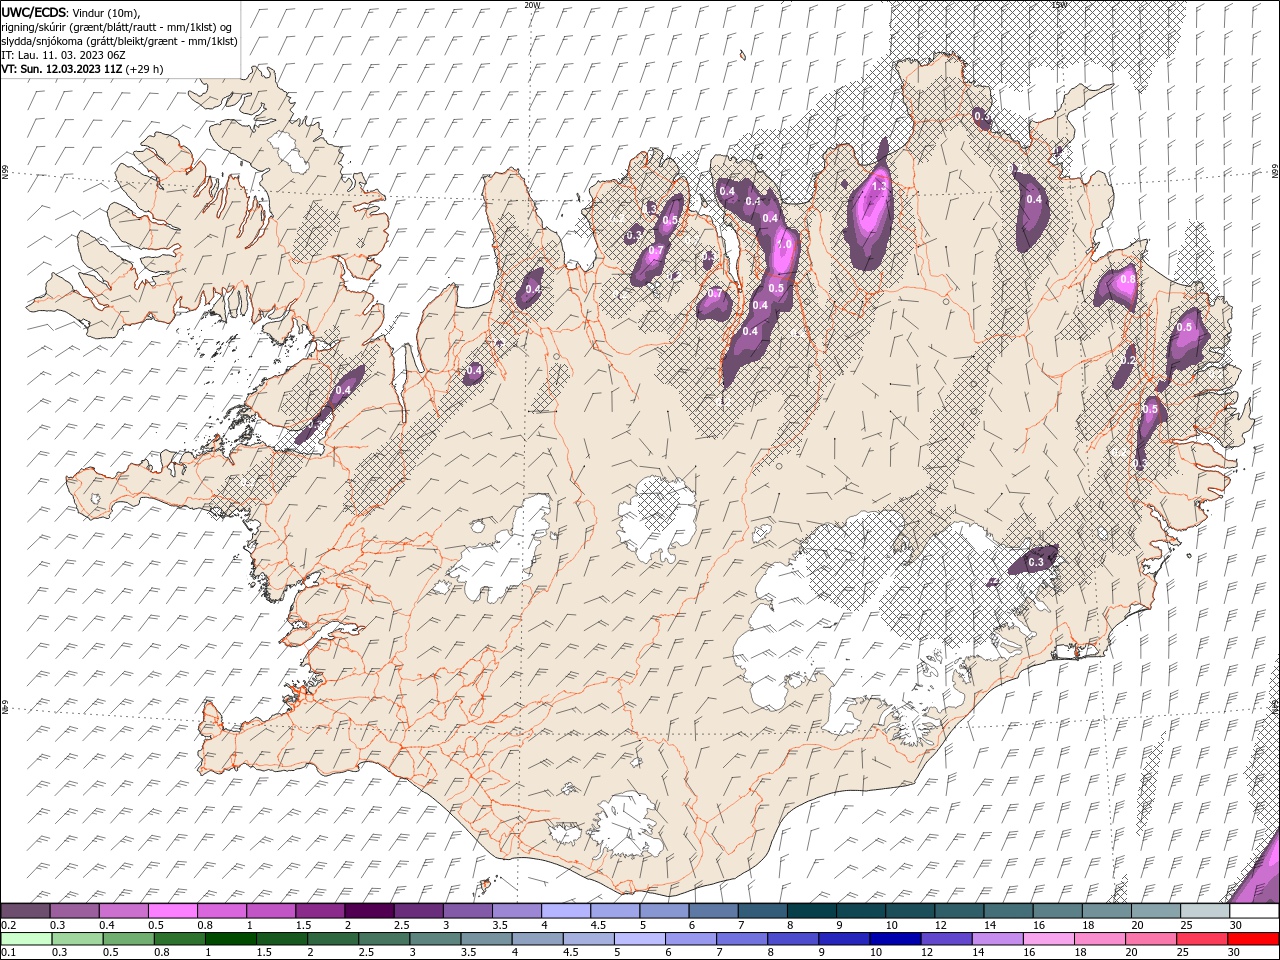The width and height of the screenshot is (1280, 960).
Task: Click the '0.8' precipitation value in the east
Action: (1128, 280)
